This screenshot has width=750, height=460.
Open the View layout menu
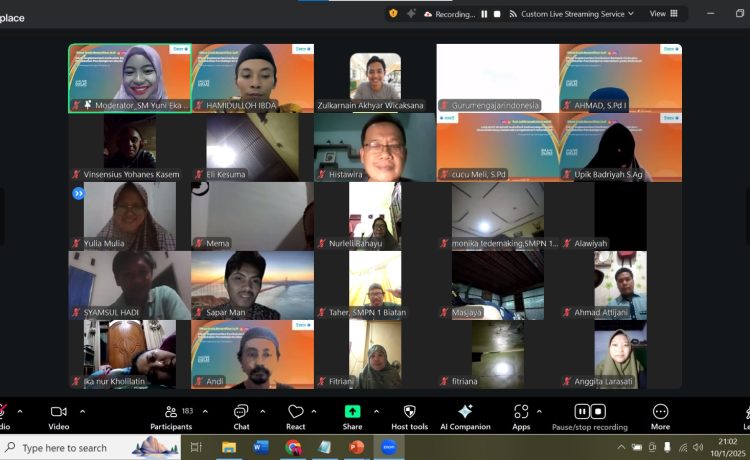tap(664, 14)
